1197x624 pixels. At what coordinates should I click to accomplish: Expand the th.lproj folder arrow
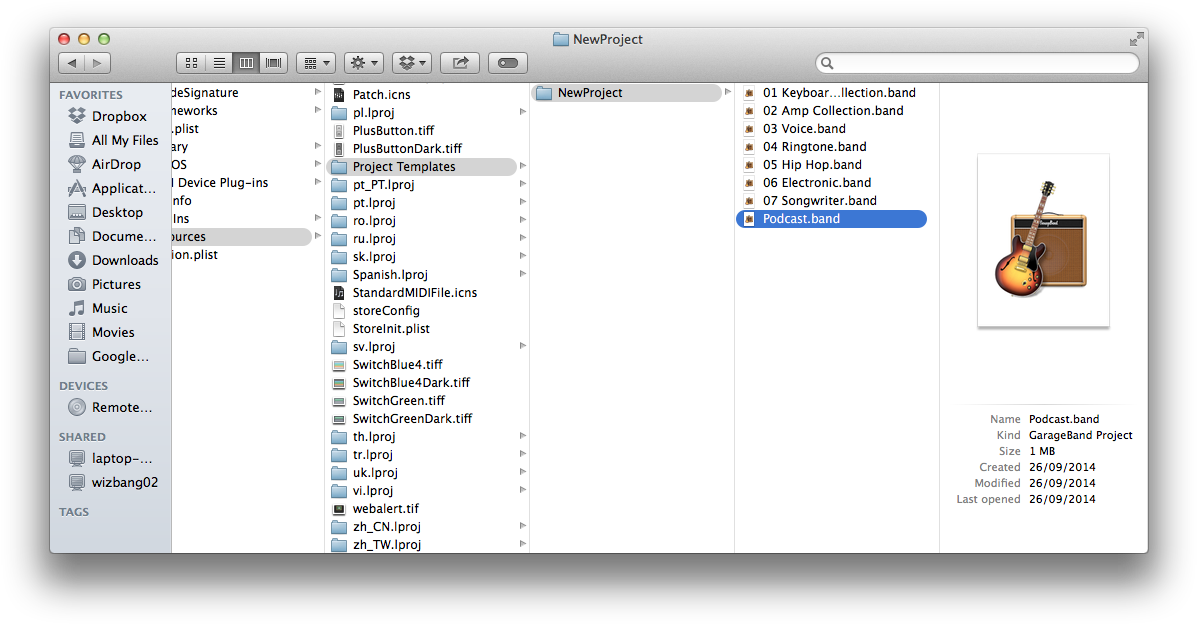point(523,436)
